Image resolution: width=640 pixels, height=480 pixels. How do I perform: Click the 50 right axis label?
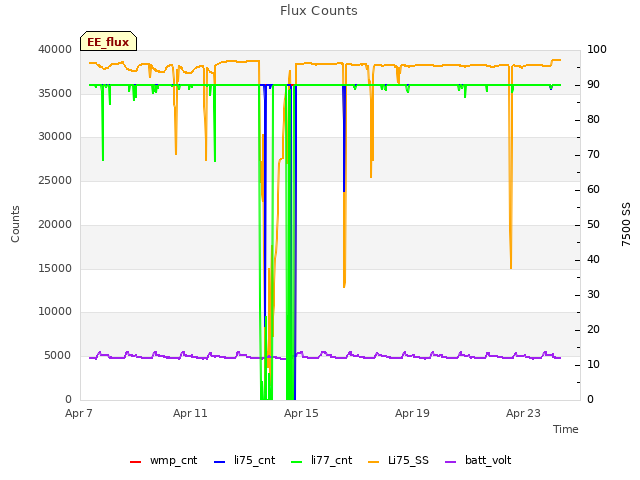pyautogui.click(x=593, y=224)
